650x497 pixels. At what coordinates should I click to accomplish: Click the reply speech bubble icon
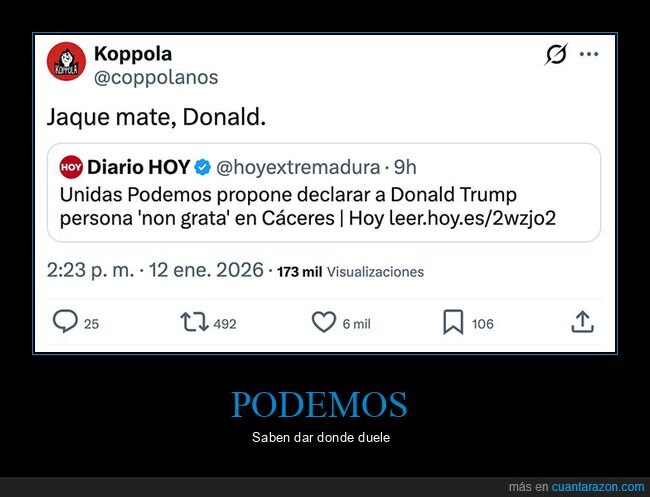pos(65,321)
